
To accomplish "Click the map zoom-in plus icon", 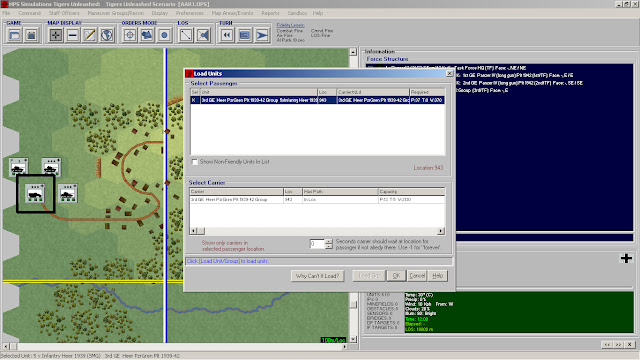I will [x=56, y=35].
